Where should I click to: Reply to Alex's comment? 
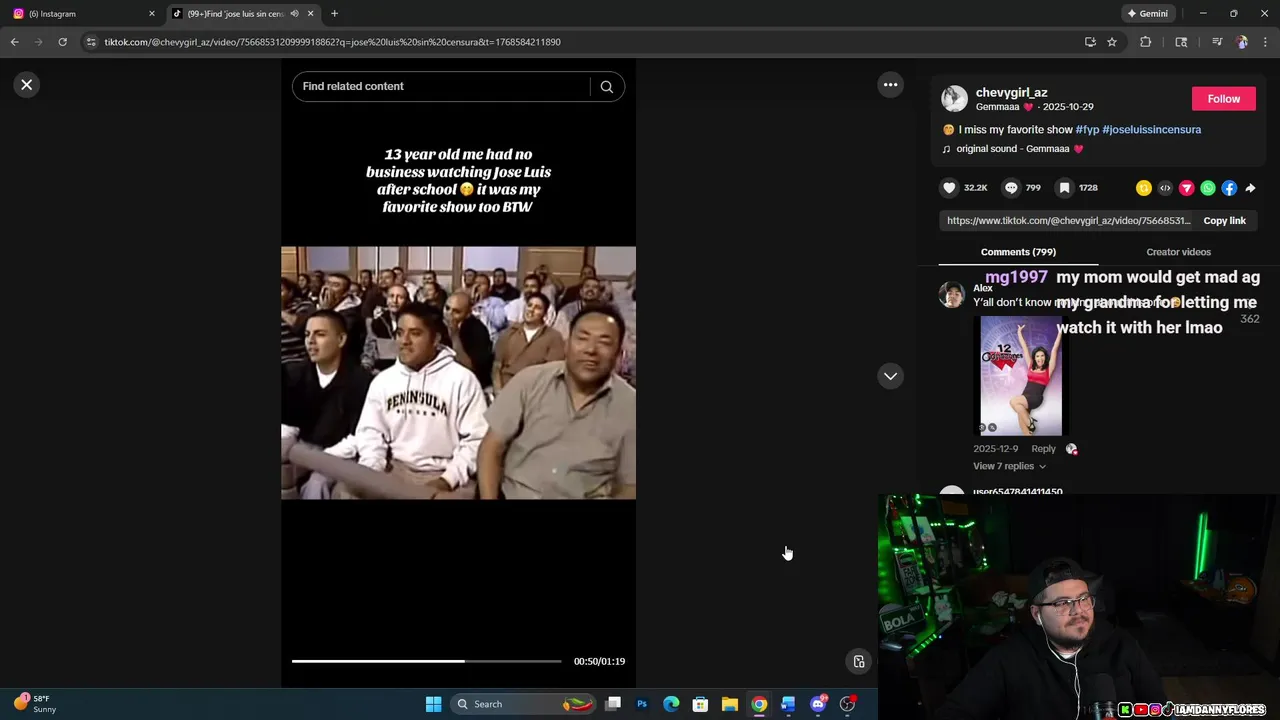point(1043,449)
